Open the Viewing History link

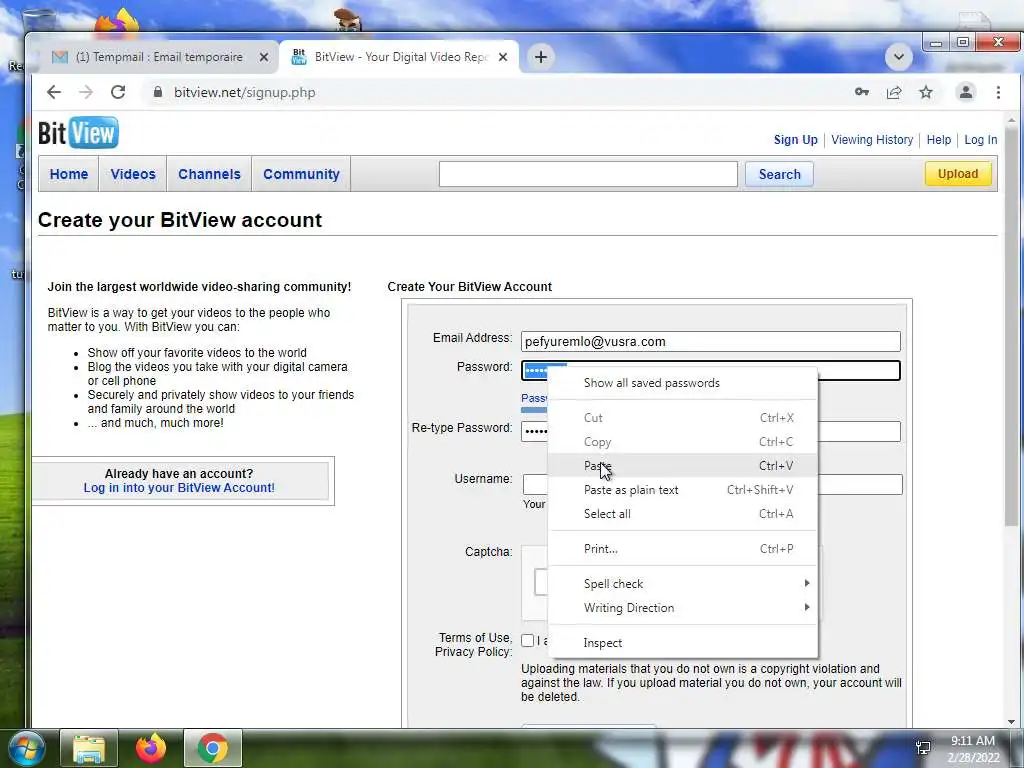pos(872,140)
